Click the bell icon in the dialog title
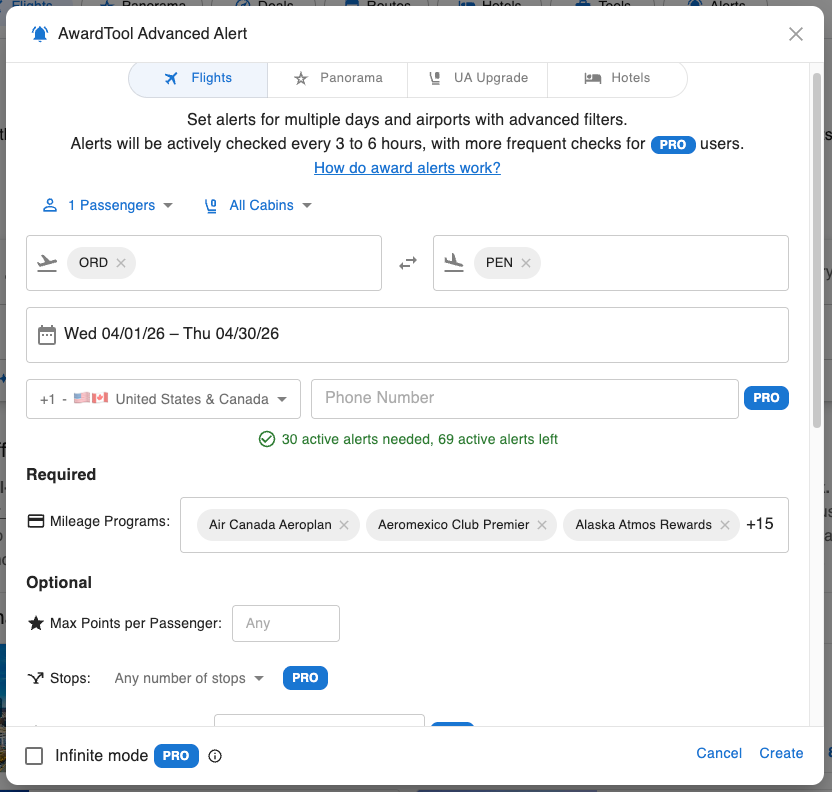This screenshot has width=832, height=792. [x=38, y=33]
